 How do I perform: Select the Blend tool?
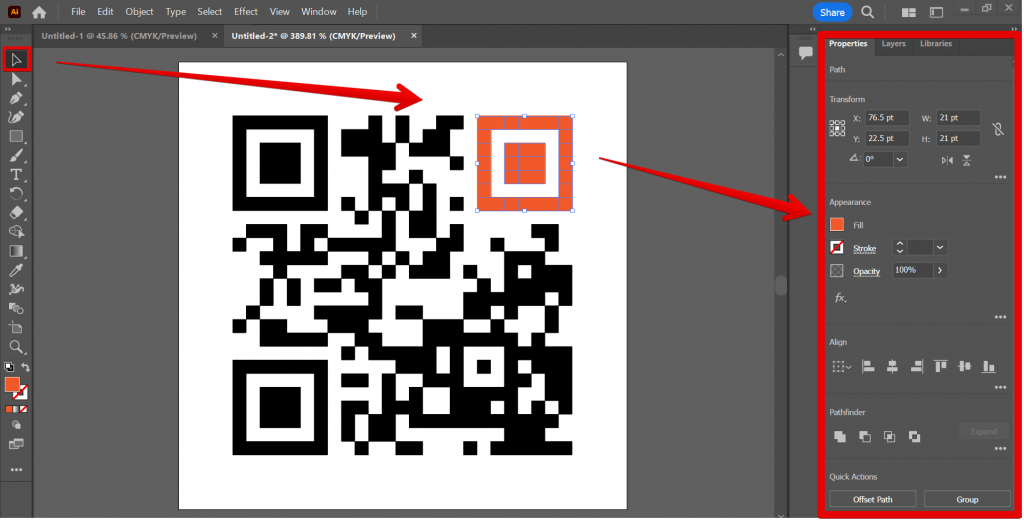16,308
